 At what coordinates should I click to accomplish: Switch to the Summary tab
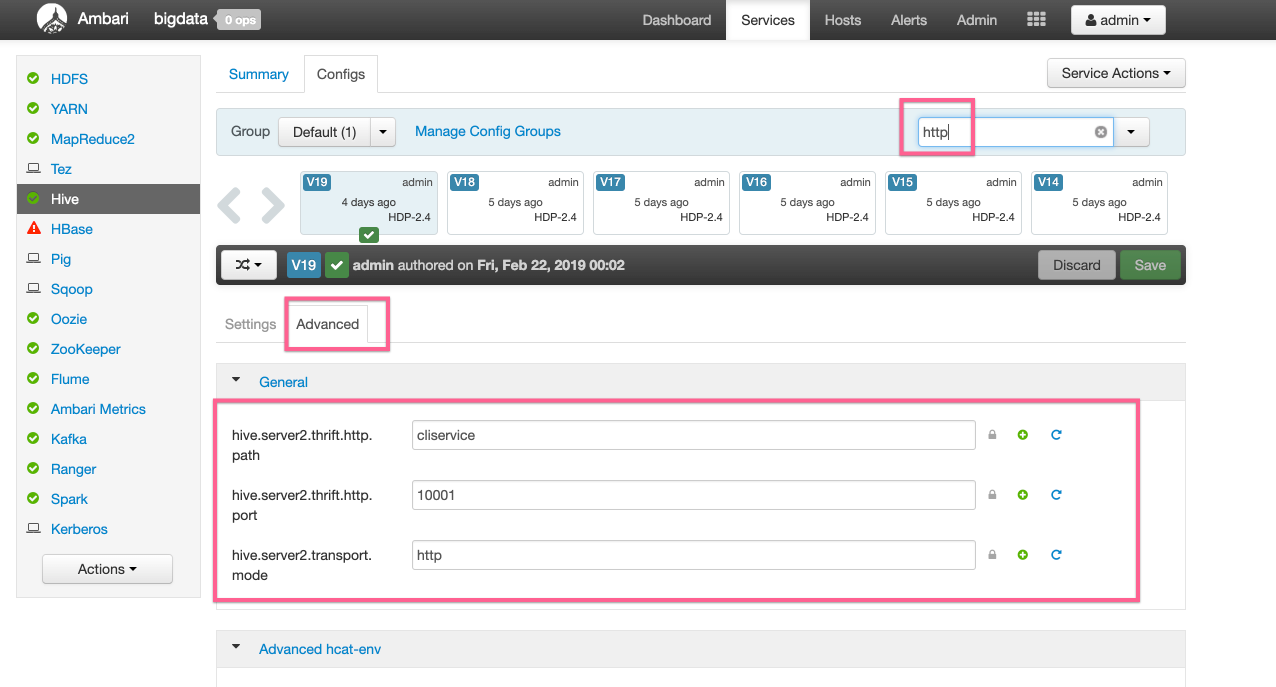(258, 74)
